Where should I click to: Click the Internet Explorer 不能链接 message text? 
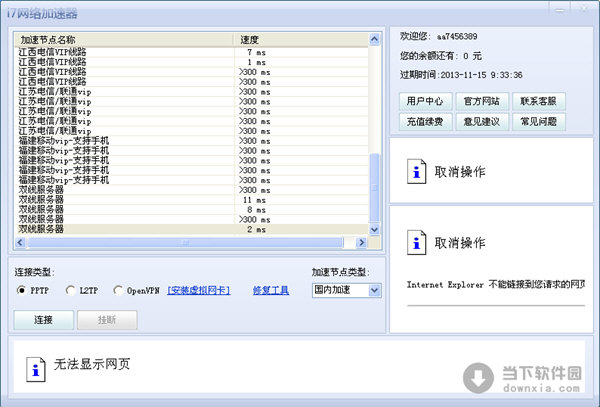tap(496, 285)
